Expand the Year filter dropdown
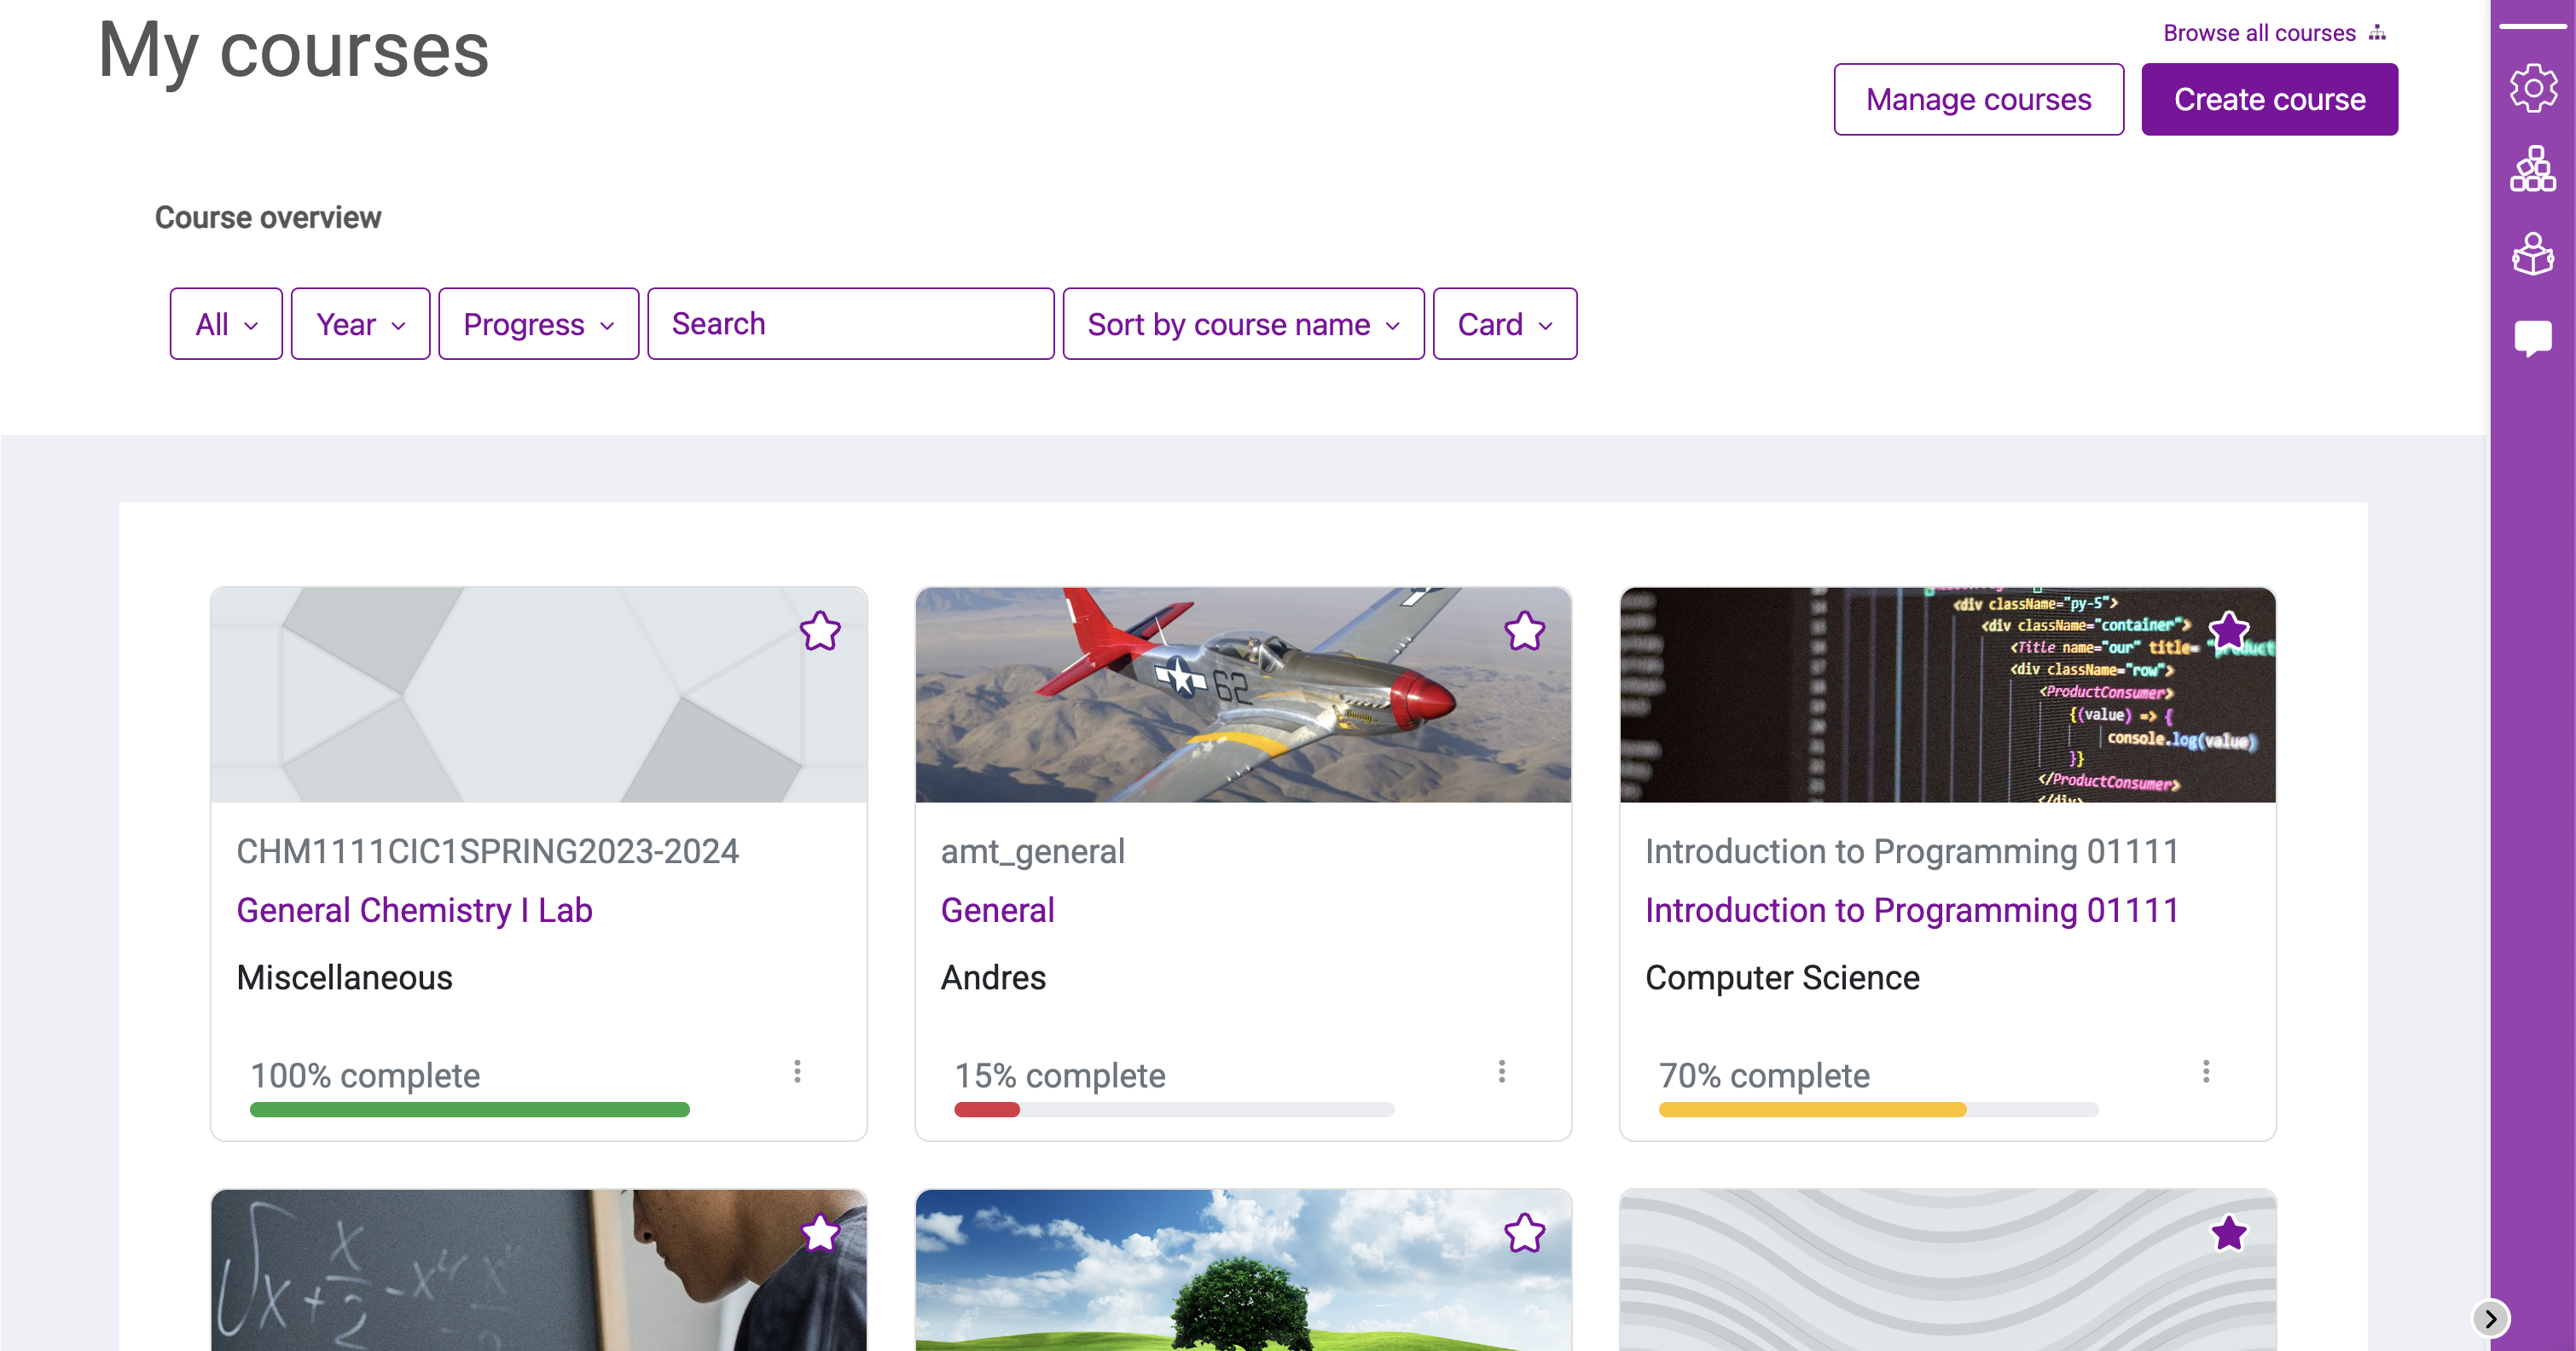This screenshot has height=1351, width=2576. [360, 324]
